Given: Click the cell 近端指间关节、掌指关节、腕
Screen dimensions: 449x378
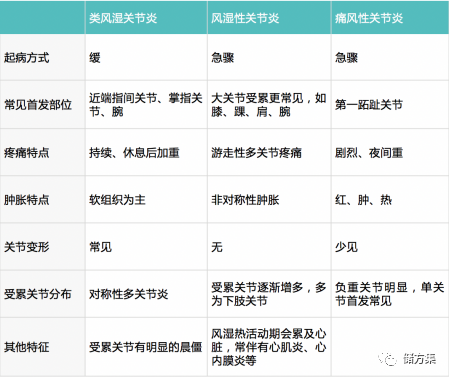Looking at the screenshot, I should click(146, 105).
